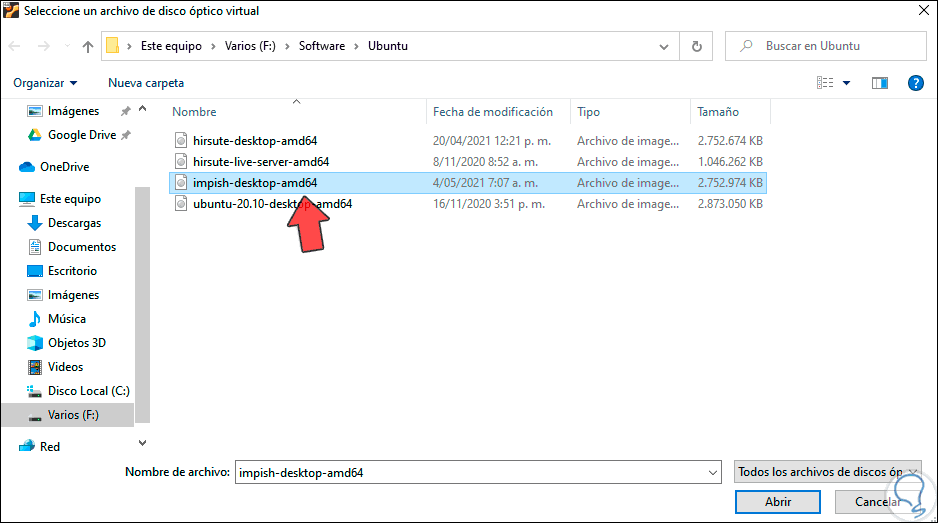The height and width of the screenshot is (523, 938).
Task: Click the ubuntu-20.10-desktop-amd64 disc image icon
Action: tap(181, 203)
